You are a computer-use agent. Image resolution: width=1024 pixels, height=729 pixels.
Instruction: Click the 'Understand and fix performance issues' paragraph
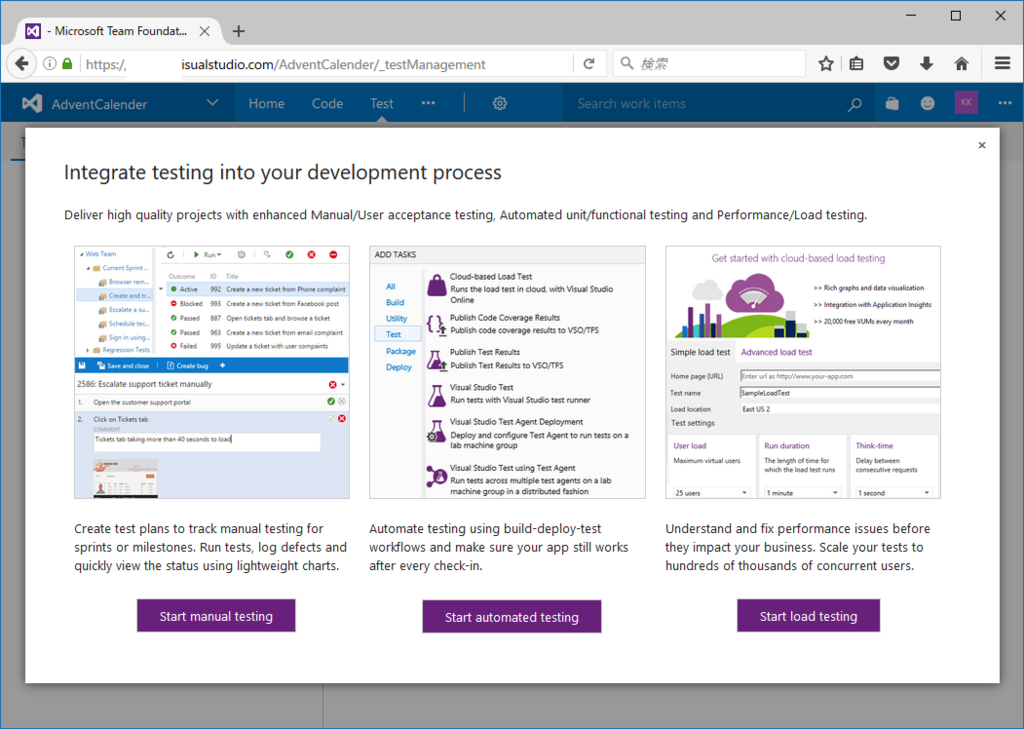pos(798,547)
